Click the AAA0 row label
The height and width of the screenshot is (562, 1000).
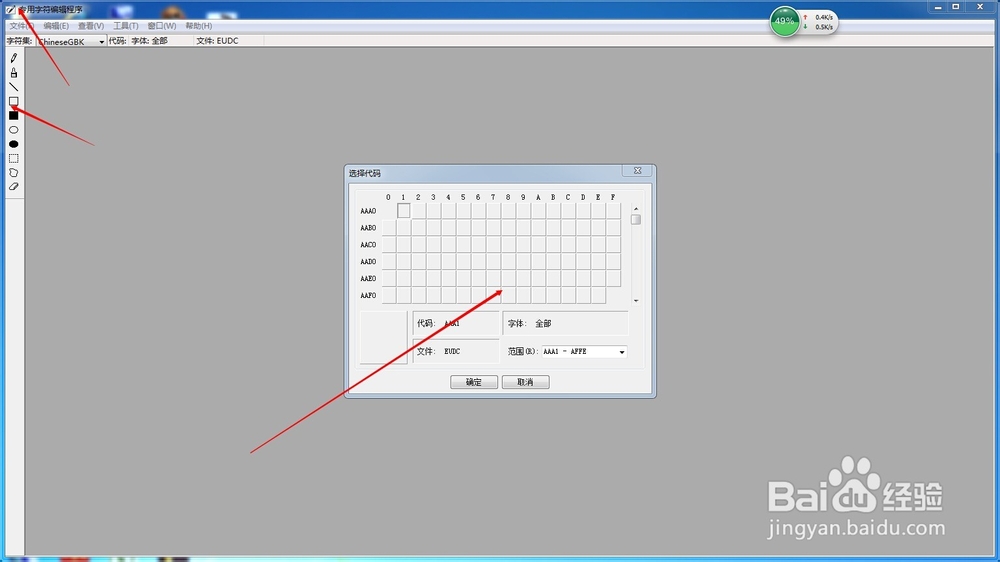pyautogui.click(x=368, y=211)
